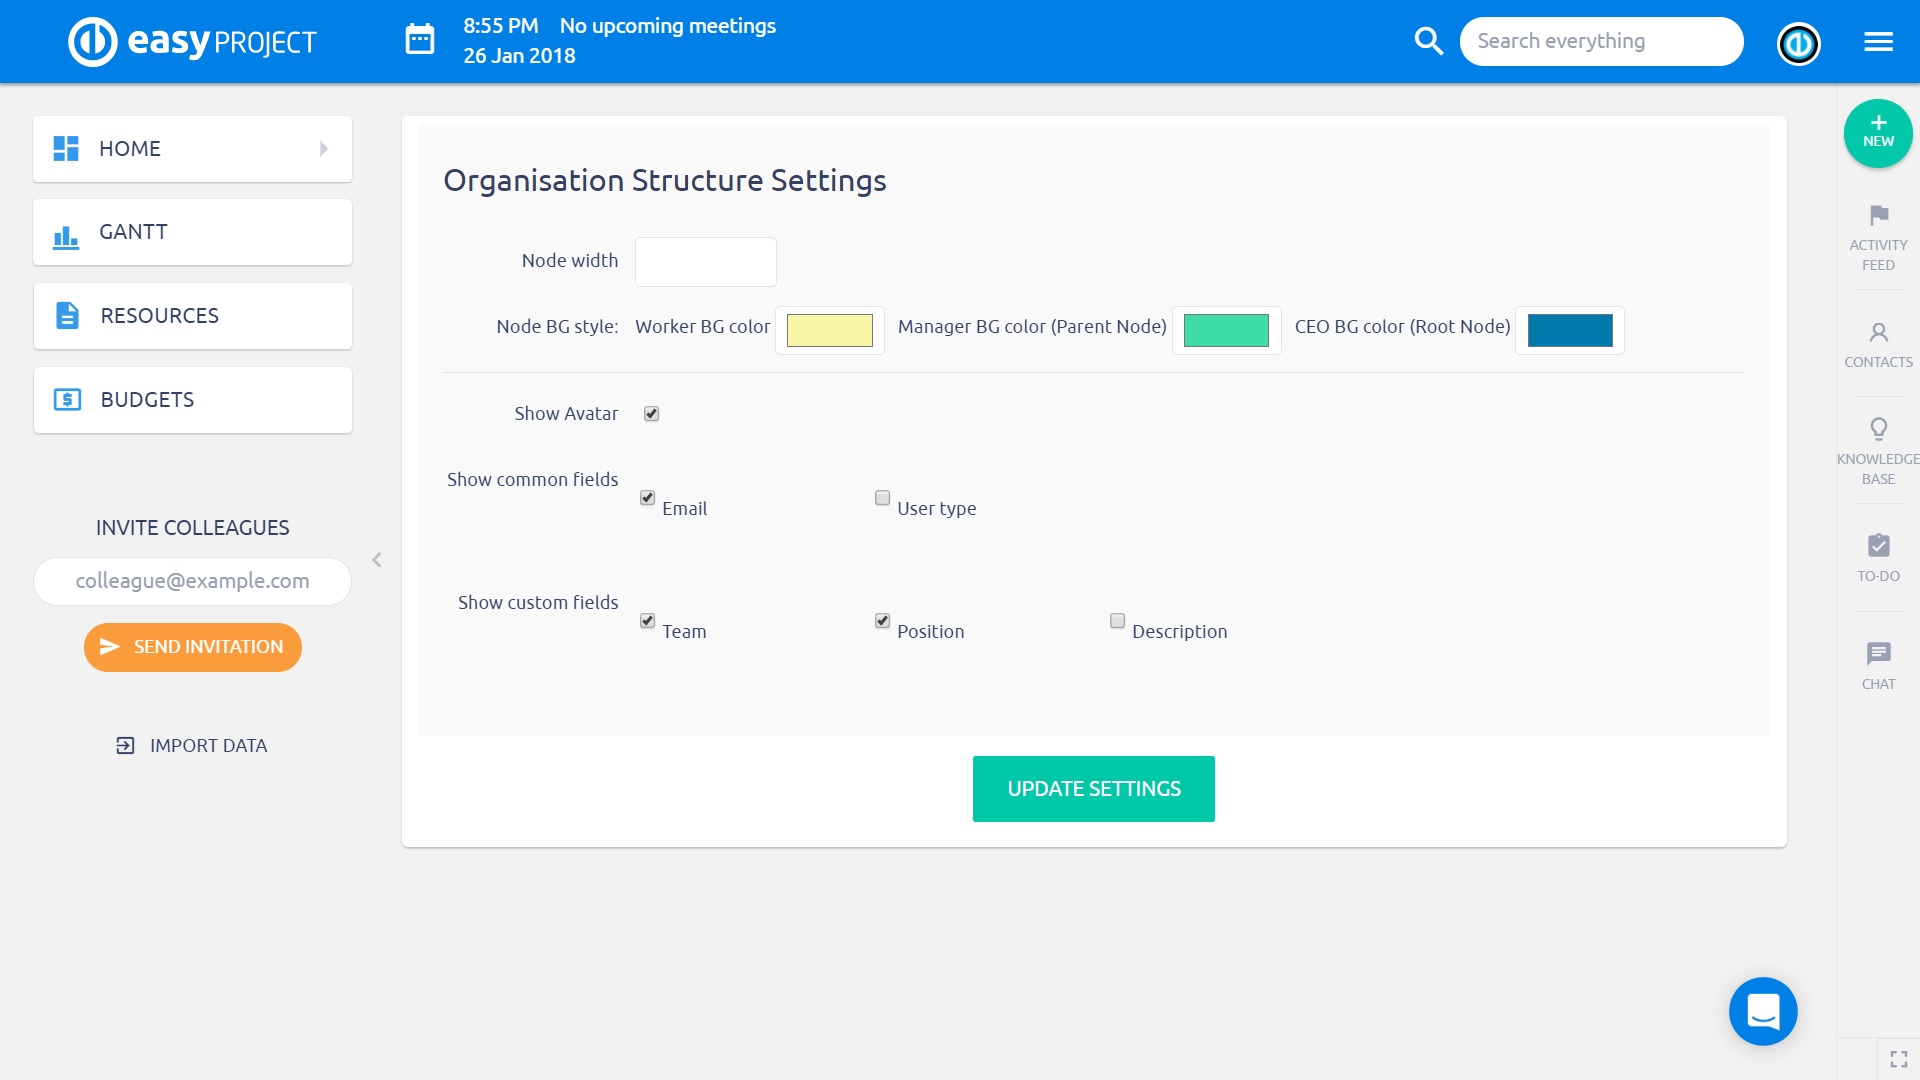1920x1080 pixels.
Task: Open the calendar icon in header
Action: click(419, 41)
